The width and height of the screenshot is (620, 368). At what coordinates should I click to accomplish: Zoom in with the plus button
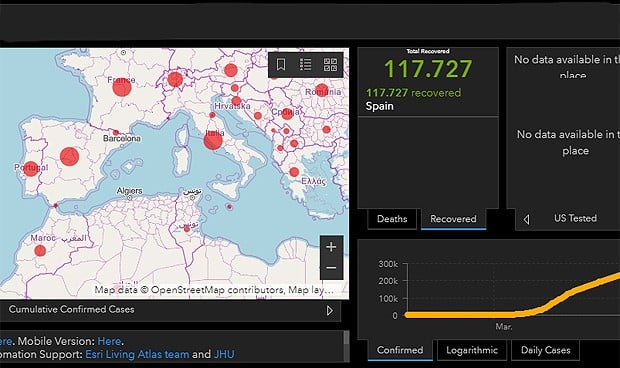pyautogui.click(x=331, y=247)
